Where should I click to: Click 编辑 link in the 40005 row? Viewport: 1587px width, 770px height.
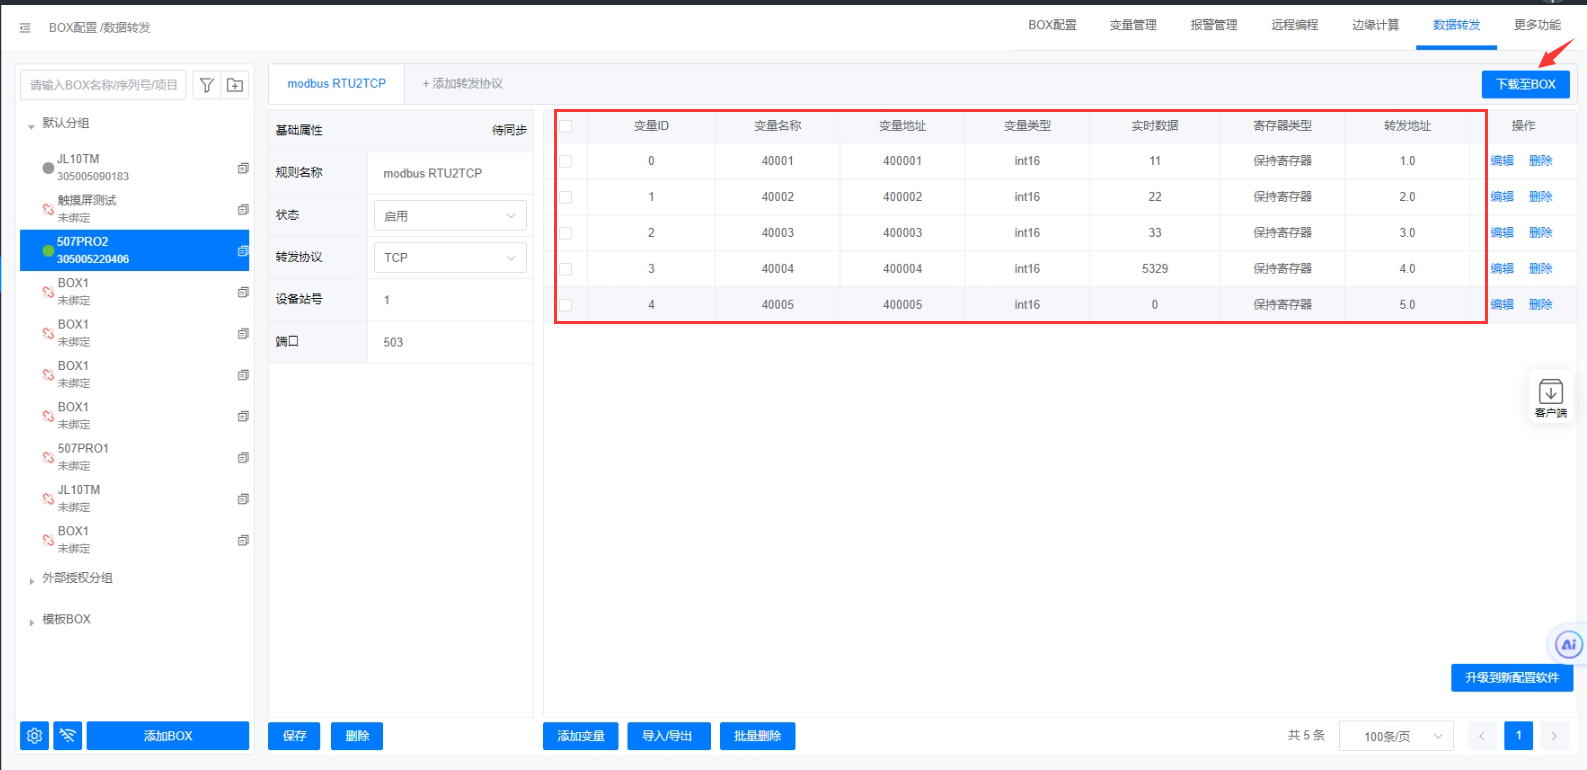pos(1502,305)
